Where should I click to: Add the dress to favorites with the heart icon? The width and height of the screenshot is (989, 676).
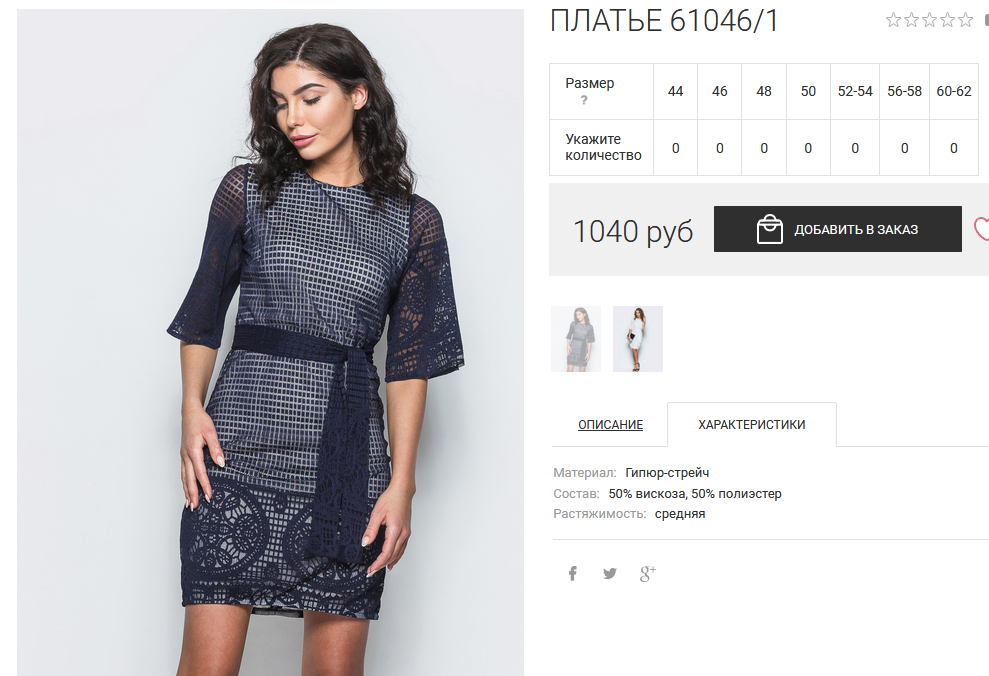pyautogui.click(x=981, y=228)
